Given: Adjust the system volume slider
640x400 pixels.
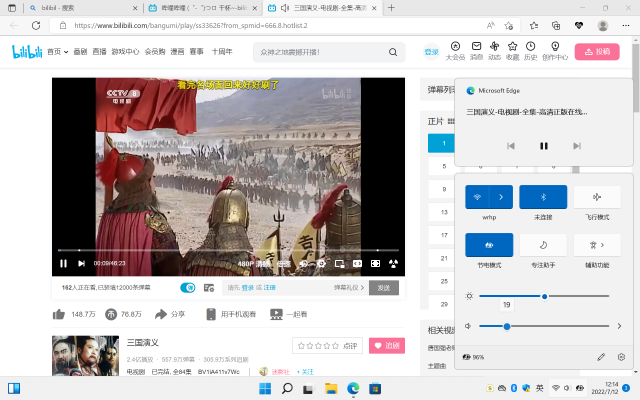Looking at the screenshot, I should (x=544, y=326).
